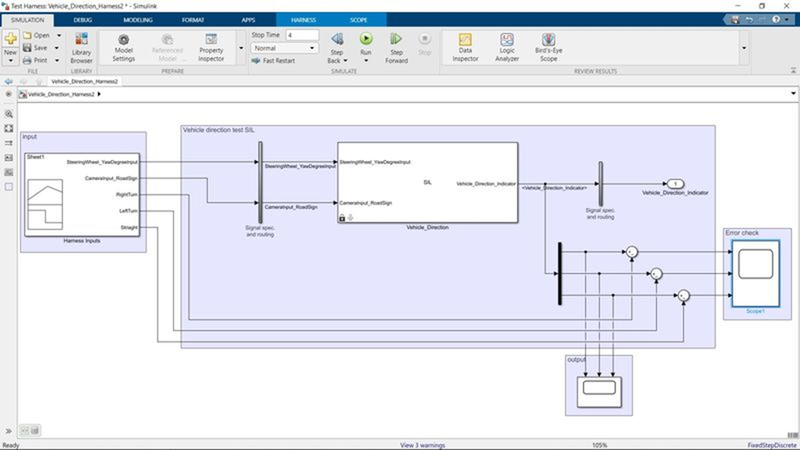Select the Vehicle_Direction SIL block
The height and width of the screenshot is (450, 800).
click(x=428, y=182)
